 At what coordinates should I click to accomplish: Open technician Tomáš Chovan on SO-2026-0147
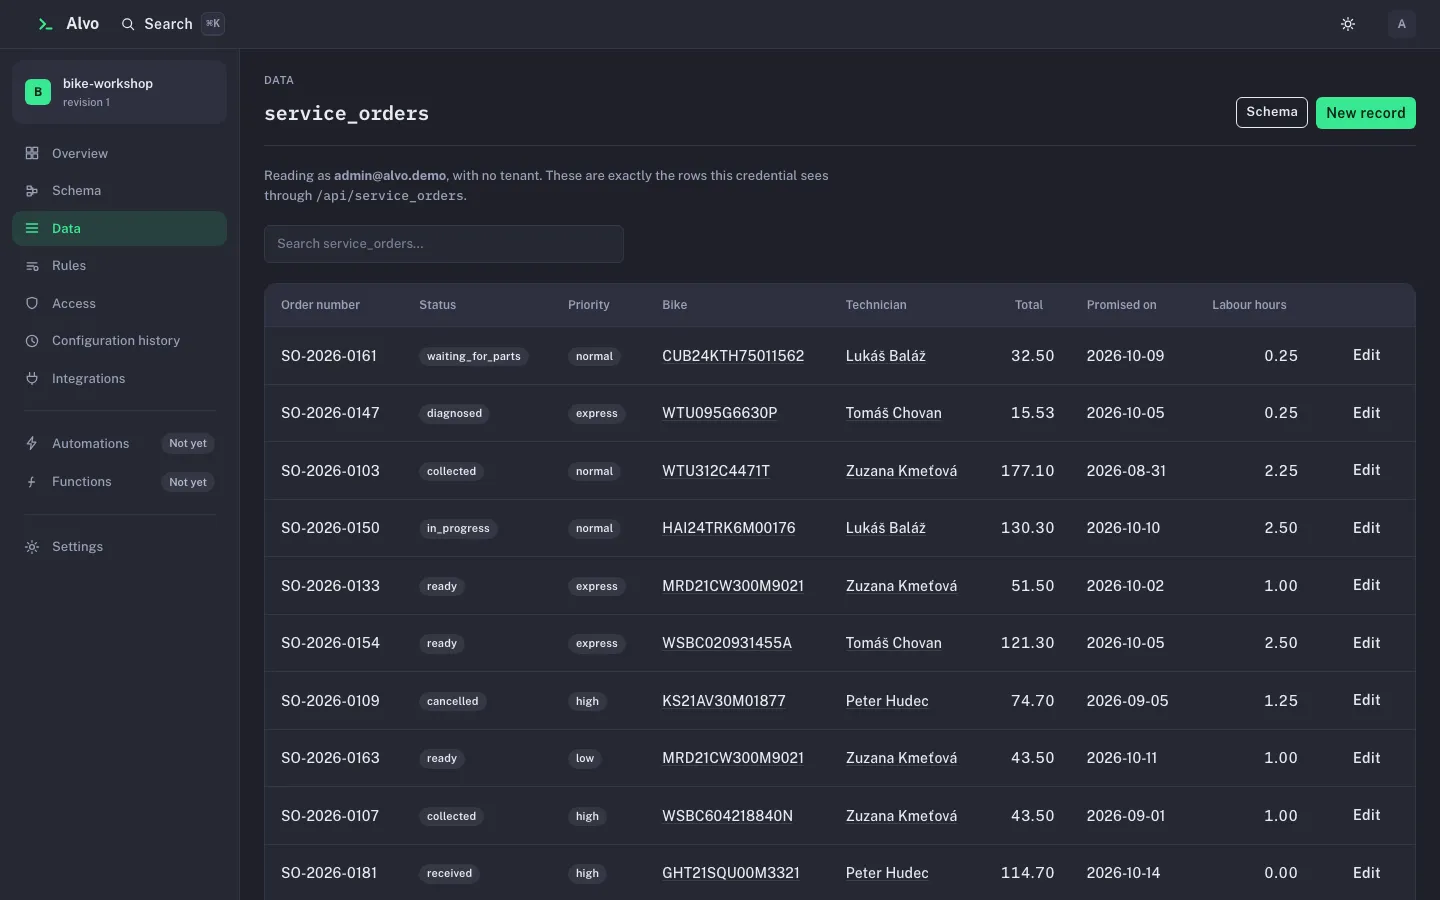point(893,413)
